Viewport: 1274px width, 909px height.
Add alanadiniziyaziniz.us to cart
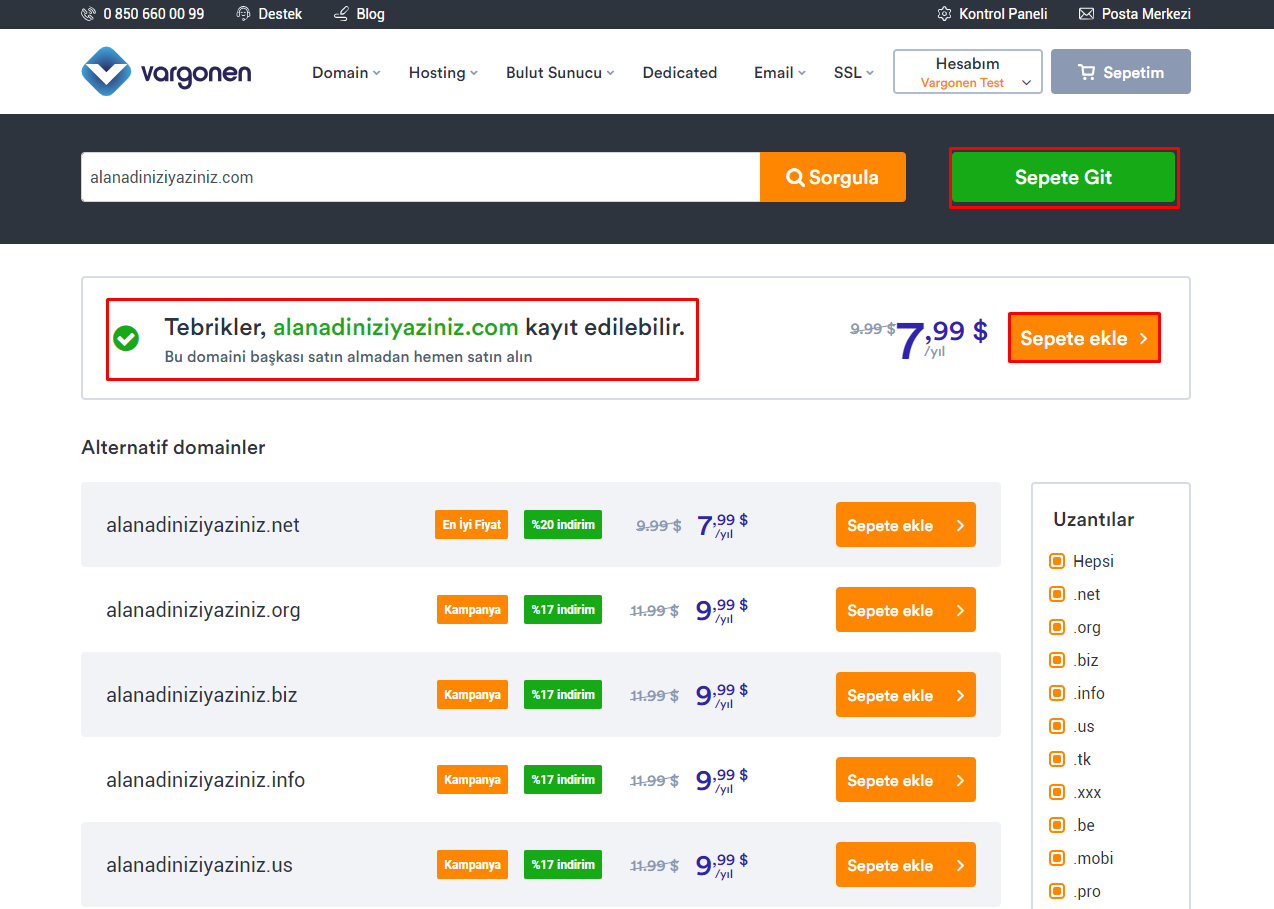906,865
